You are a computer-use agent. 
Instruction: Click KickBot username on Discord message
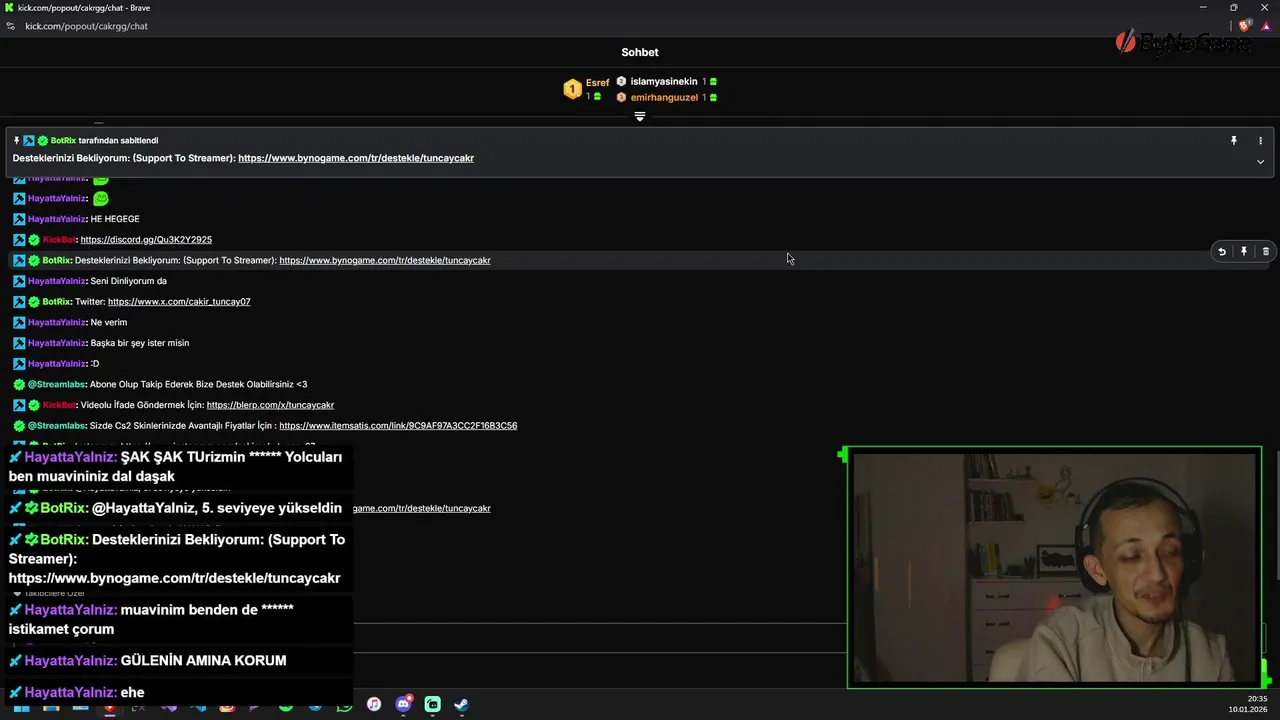[59, 240]
